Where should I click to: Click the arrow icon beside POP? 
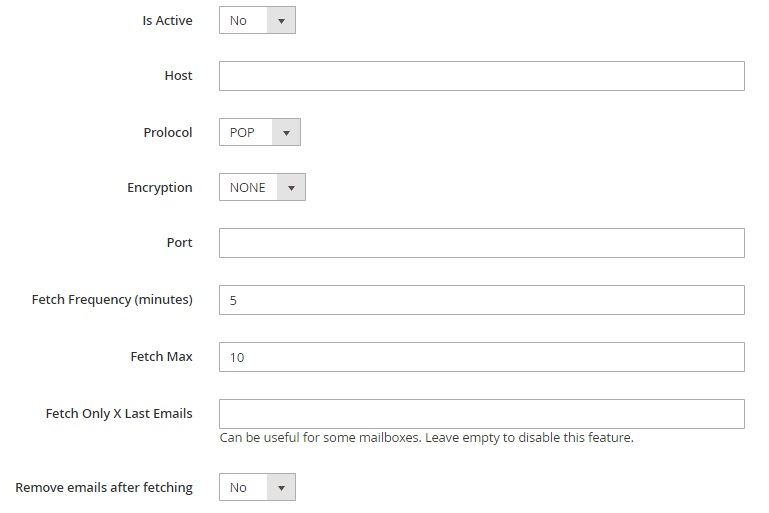(x=286, y=132)
